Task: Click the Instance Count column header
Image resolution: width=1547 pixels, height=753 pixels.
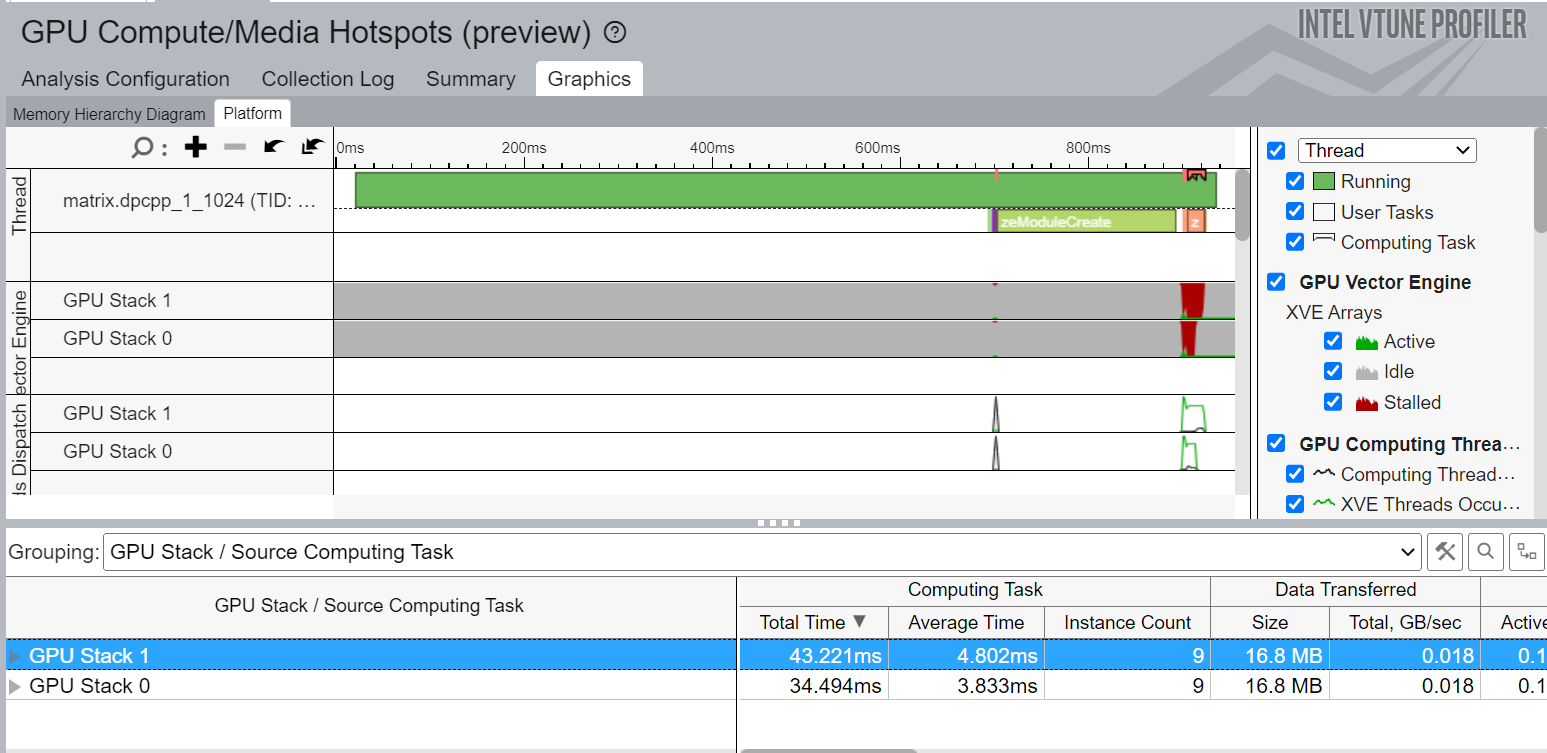Action: point(1127,622)
